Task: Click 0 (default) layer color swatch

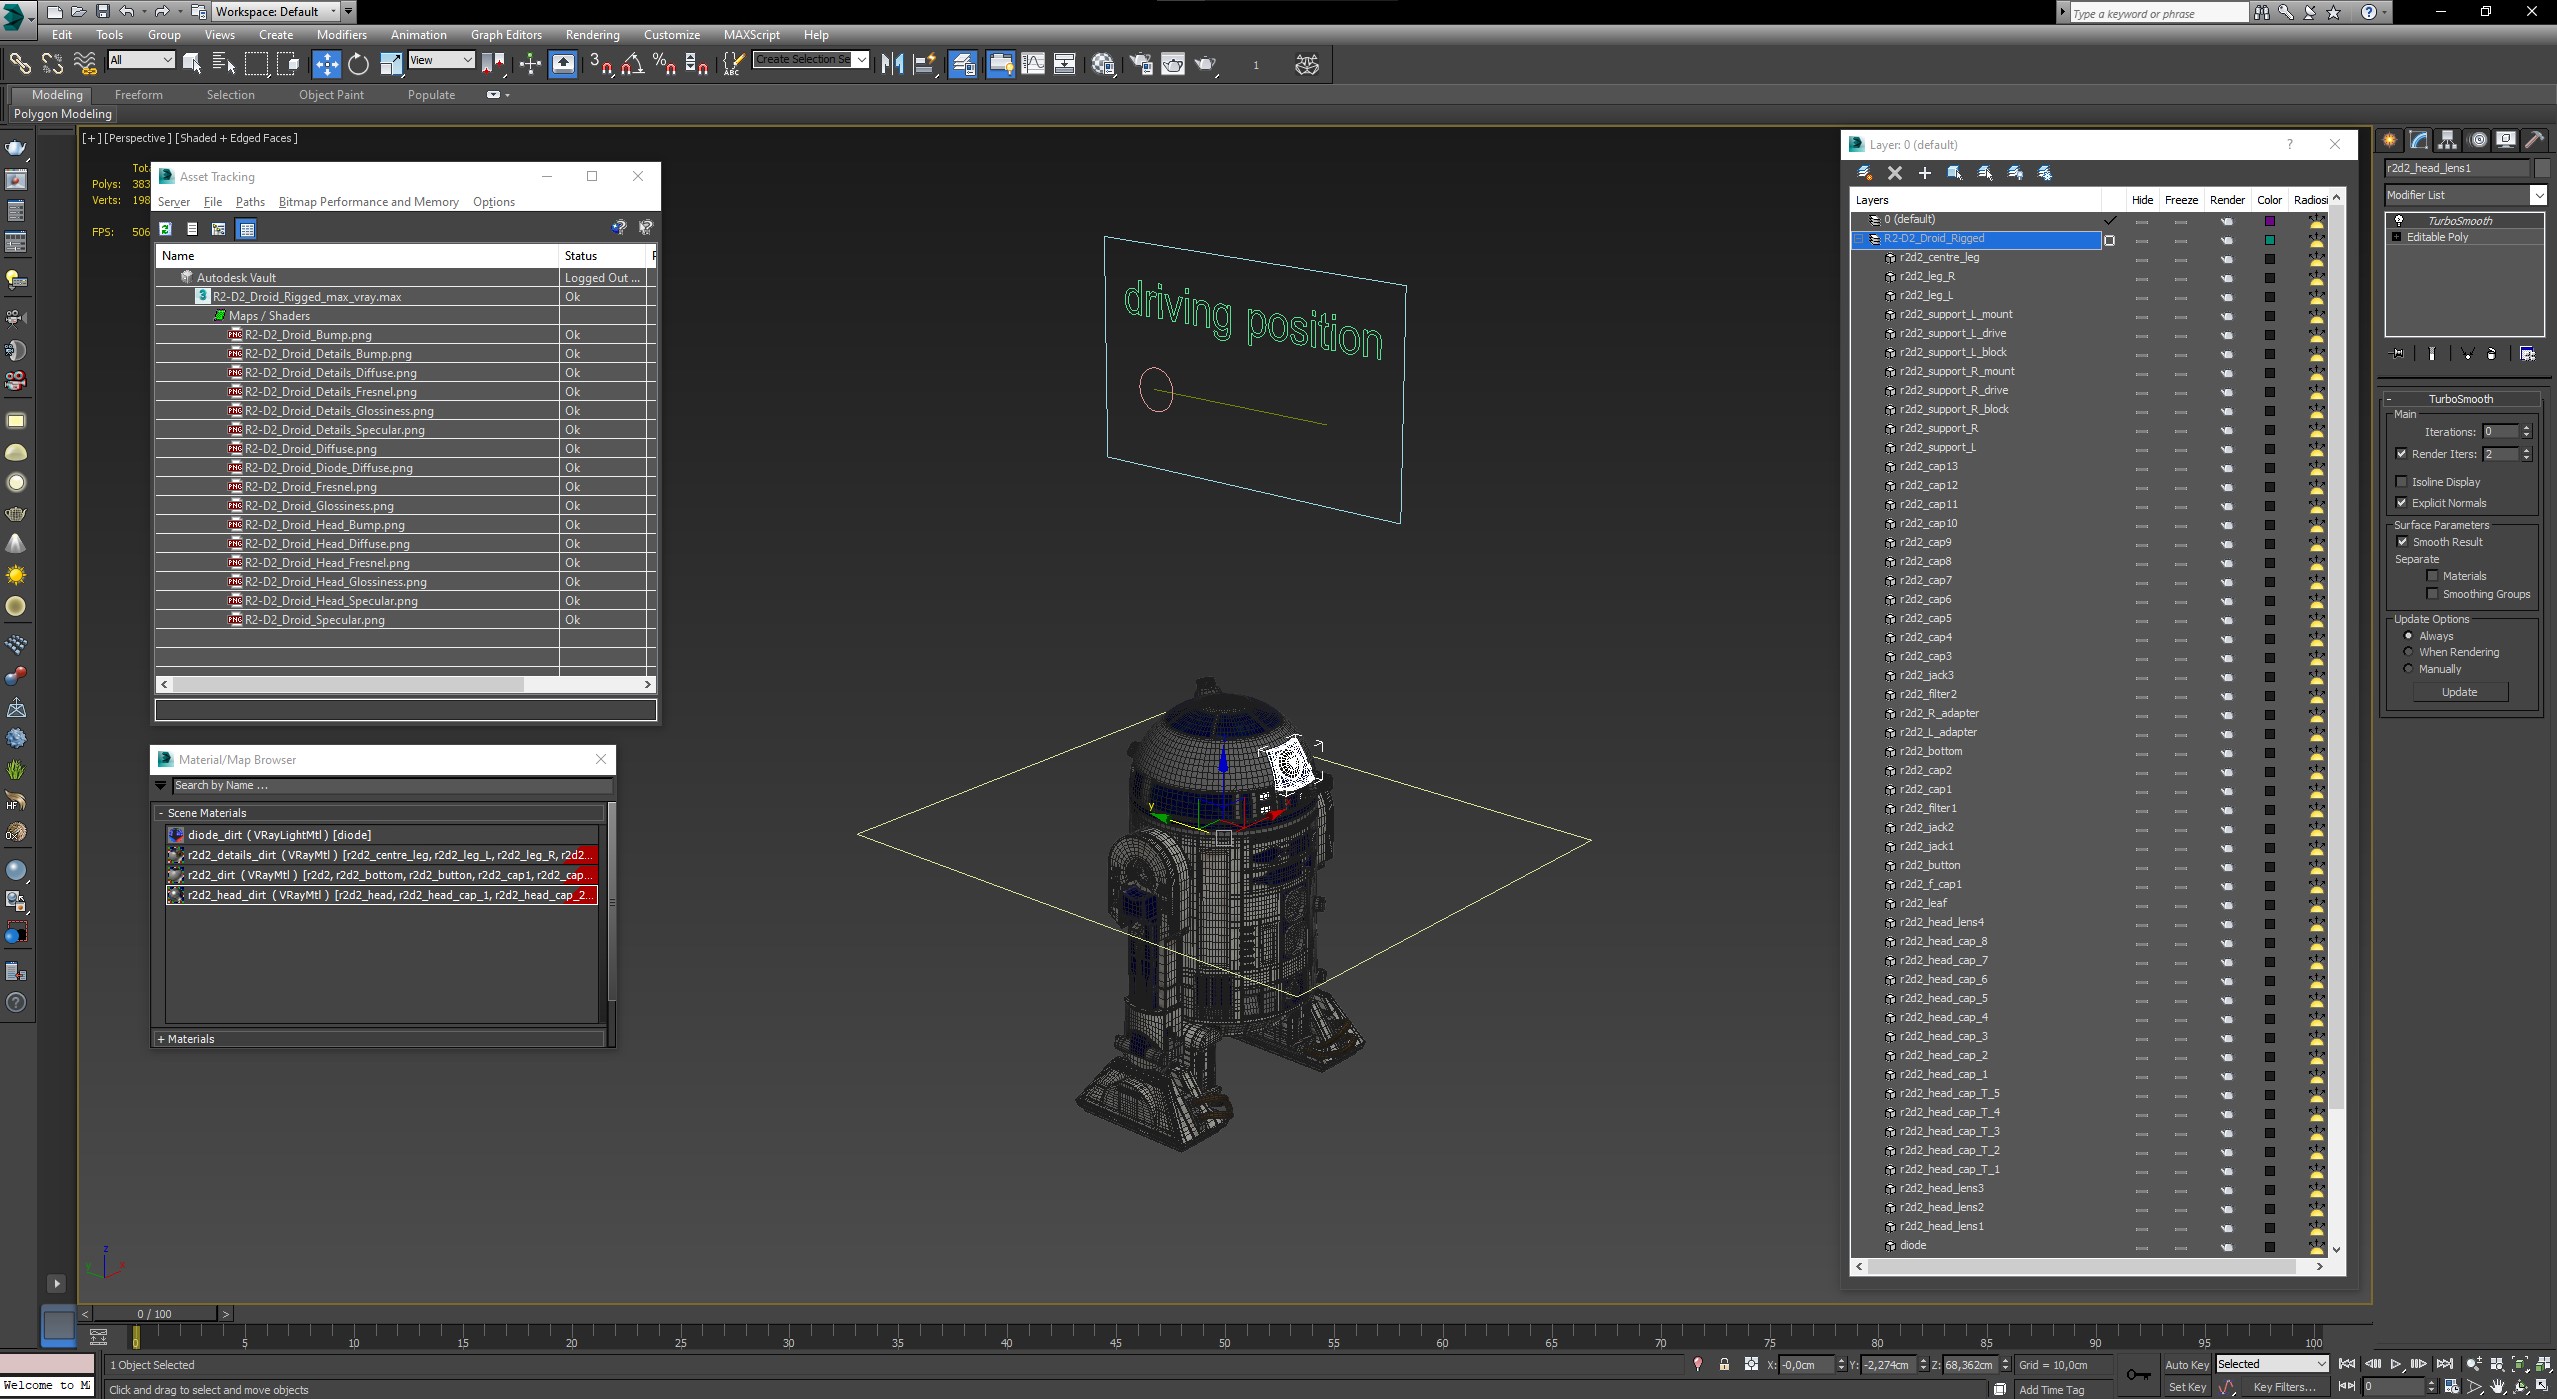Action: click(2270, 221)
